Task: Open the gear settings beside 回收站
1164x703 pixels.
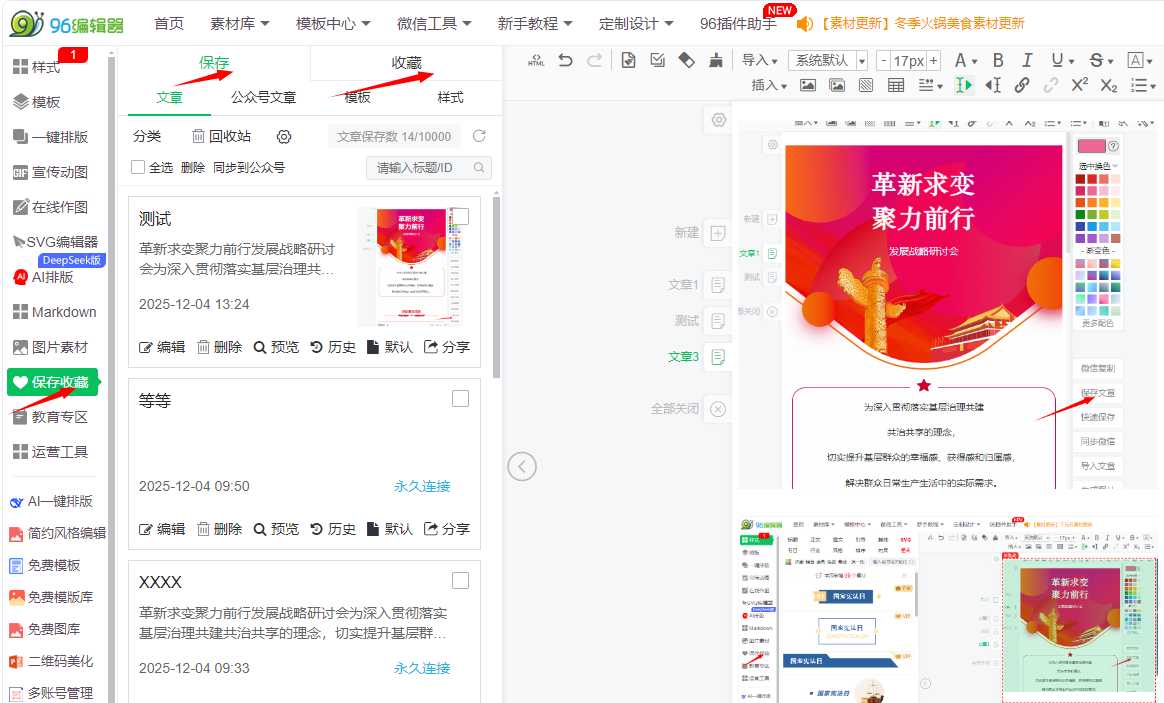Action: coord(284,137)
